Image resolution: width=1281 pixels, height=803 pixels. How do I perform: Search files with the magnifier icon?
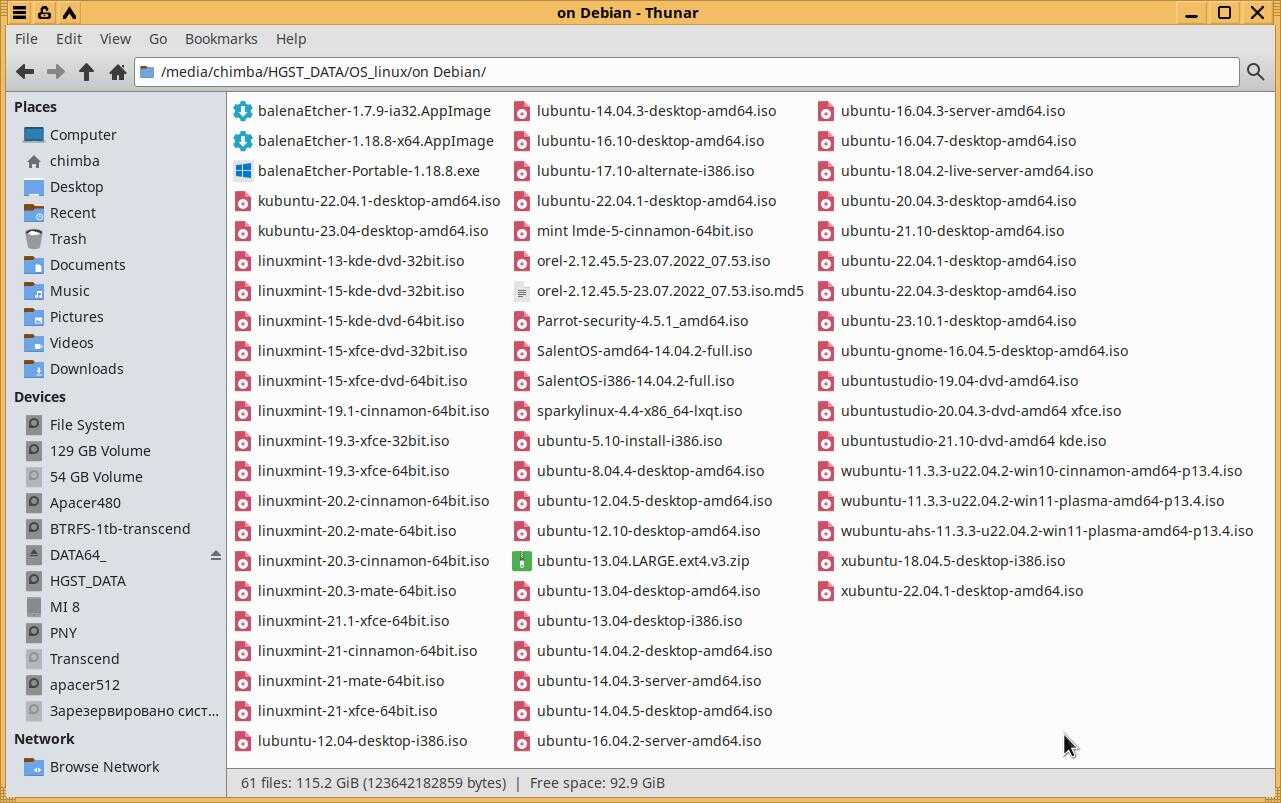1255,72
